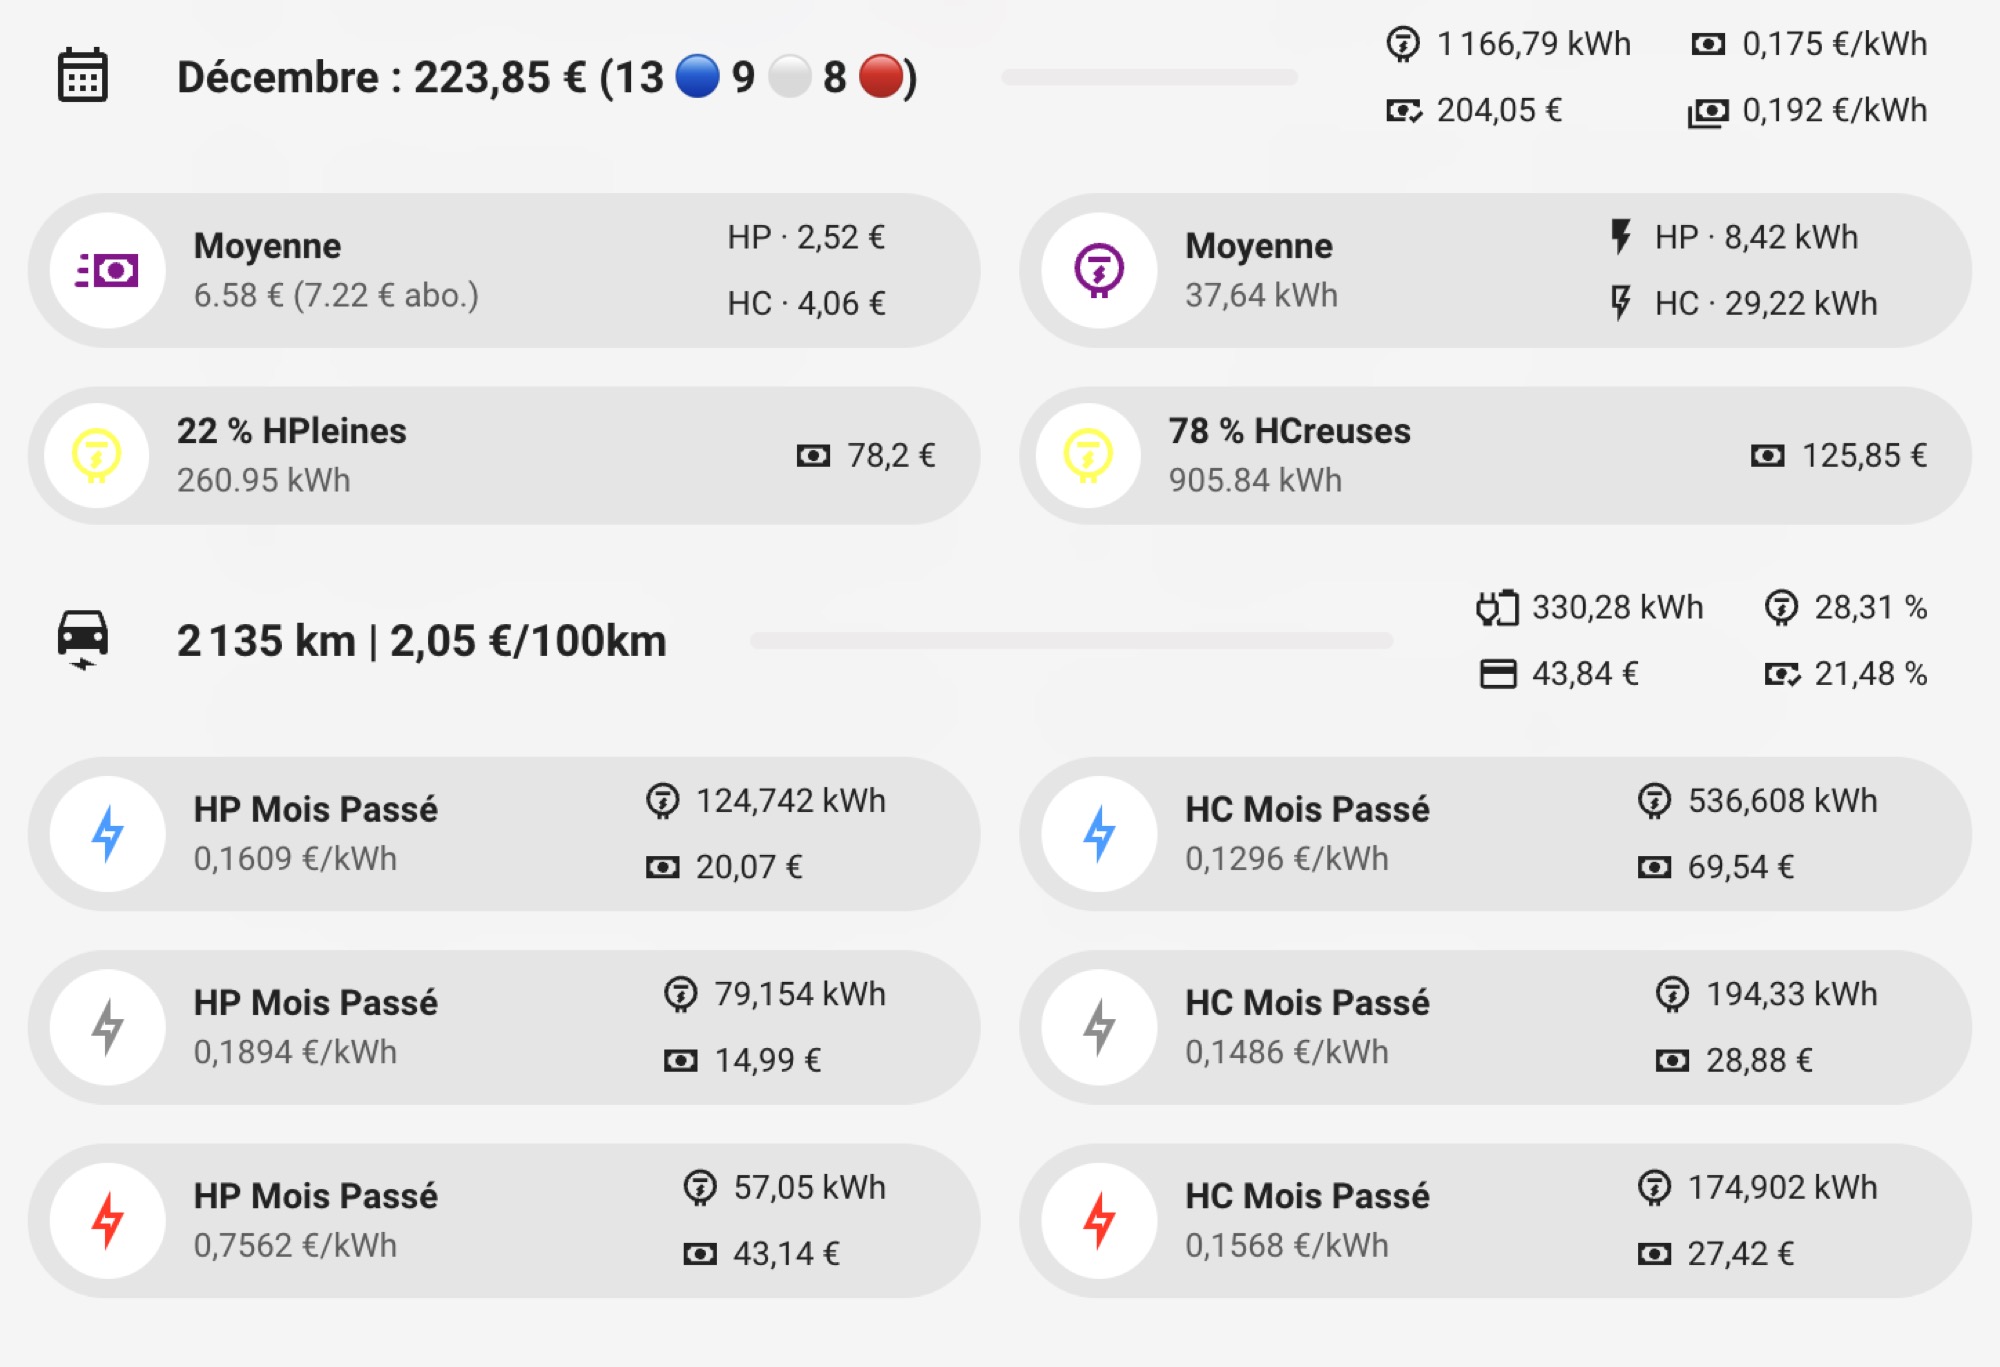
Task: Click the progress bar beside the km title
Action: click(1071, 640)
